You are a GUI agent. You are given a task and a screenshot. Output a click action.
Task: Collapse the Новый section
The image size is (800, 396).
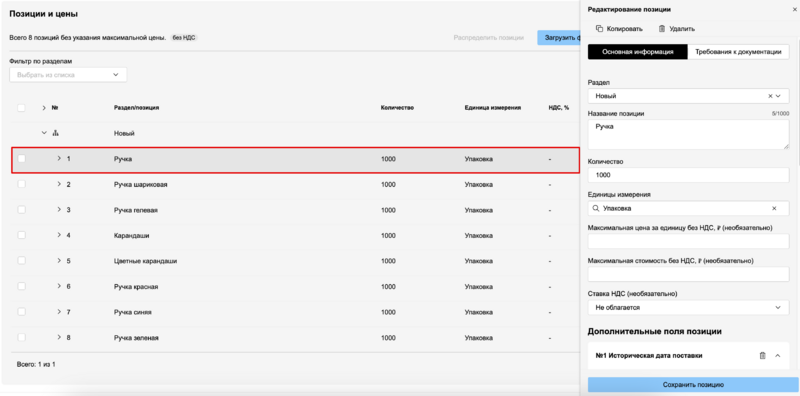coord(44,133)
